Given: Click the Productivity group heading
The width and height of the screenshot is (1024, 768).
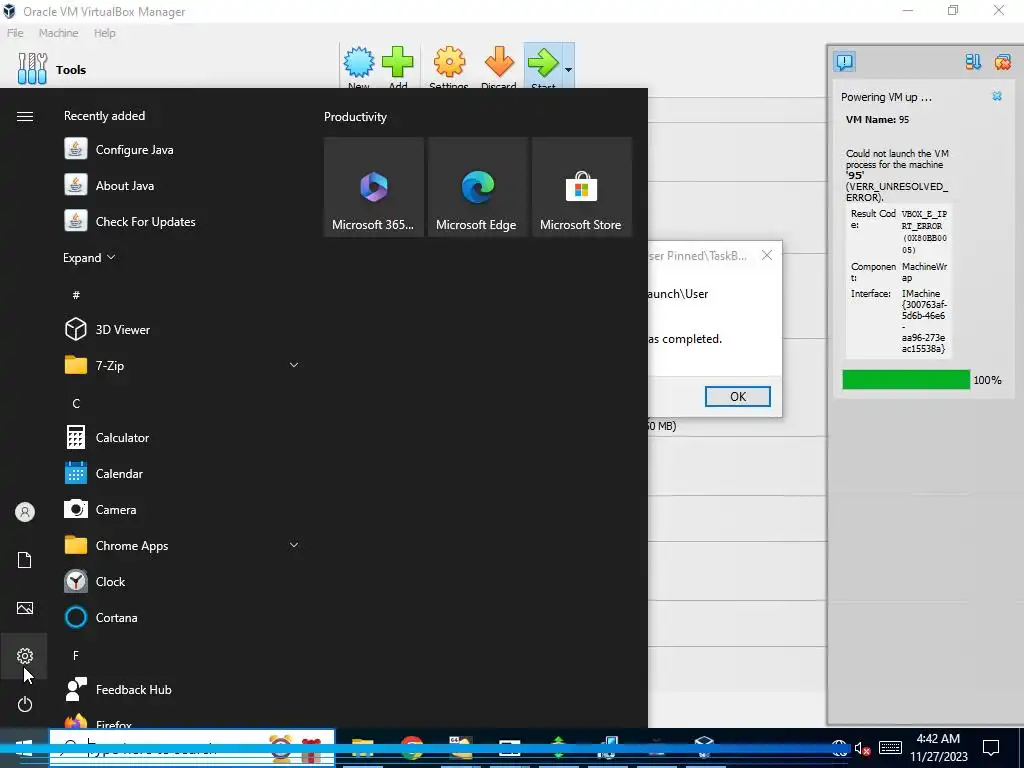Looking at the screenshot, I should 355,117.
